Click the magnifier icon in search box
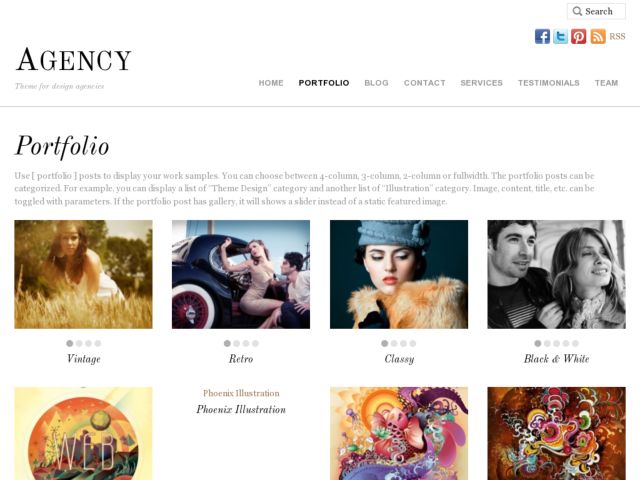640x480 pixels. pyautogui.click(x=577, y=11)
